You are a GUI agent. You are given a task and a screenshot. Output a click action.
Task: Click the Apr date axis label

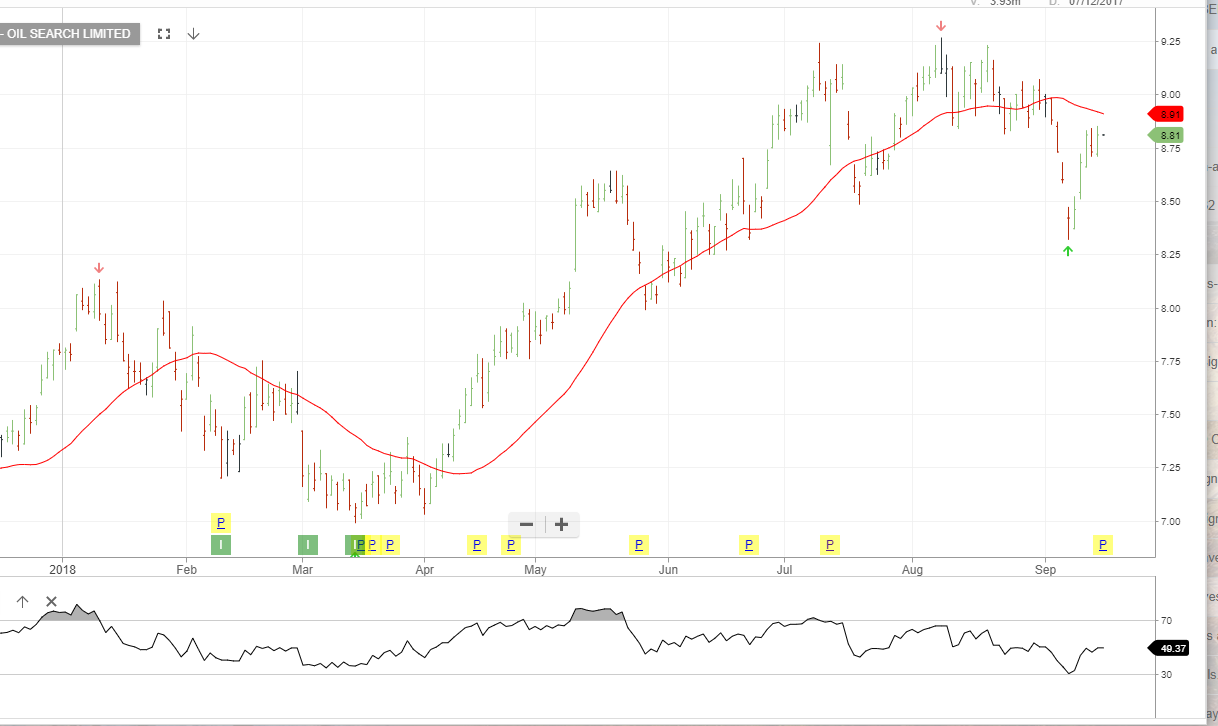[425, 569]
